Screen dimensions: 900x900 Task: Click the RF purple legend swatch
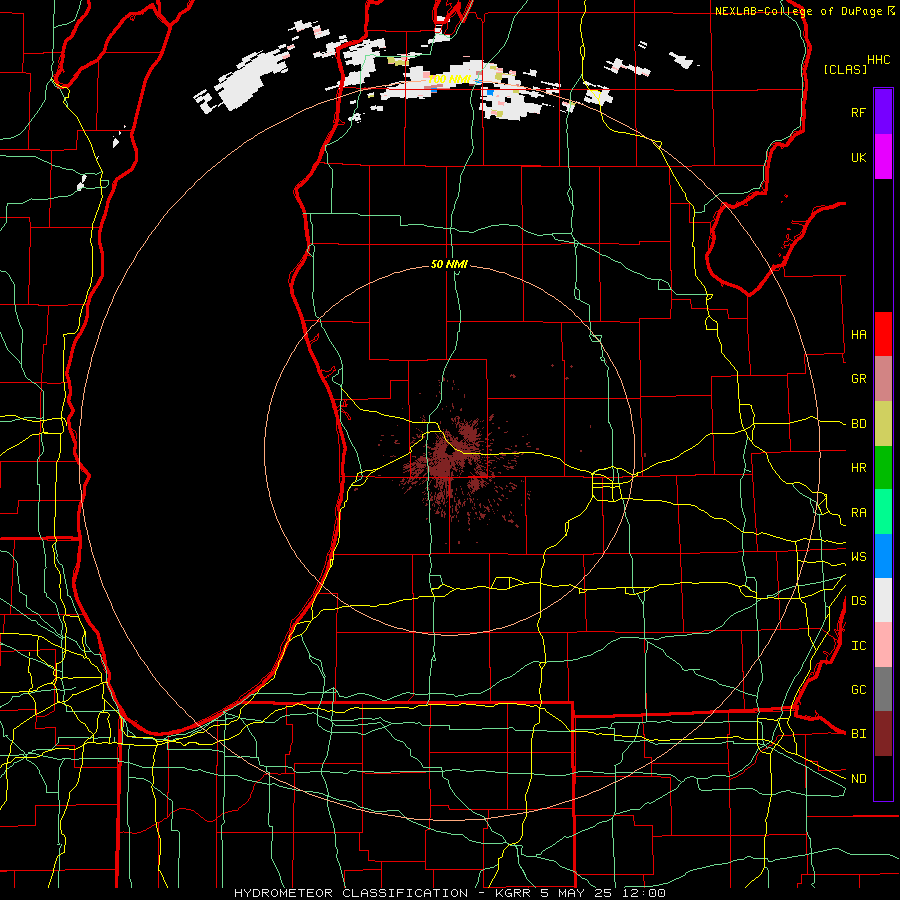pyautogui.click(x=883, y=112)
